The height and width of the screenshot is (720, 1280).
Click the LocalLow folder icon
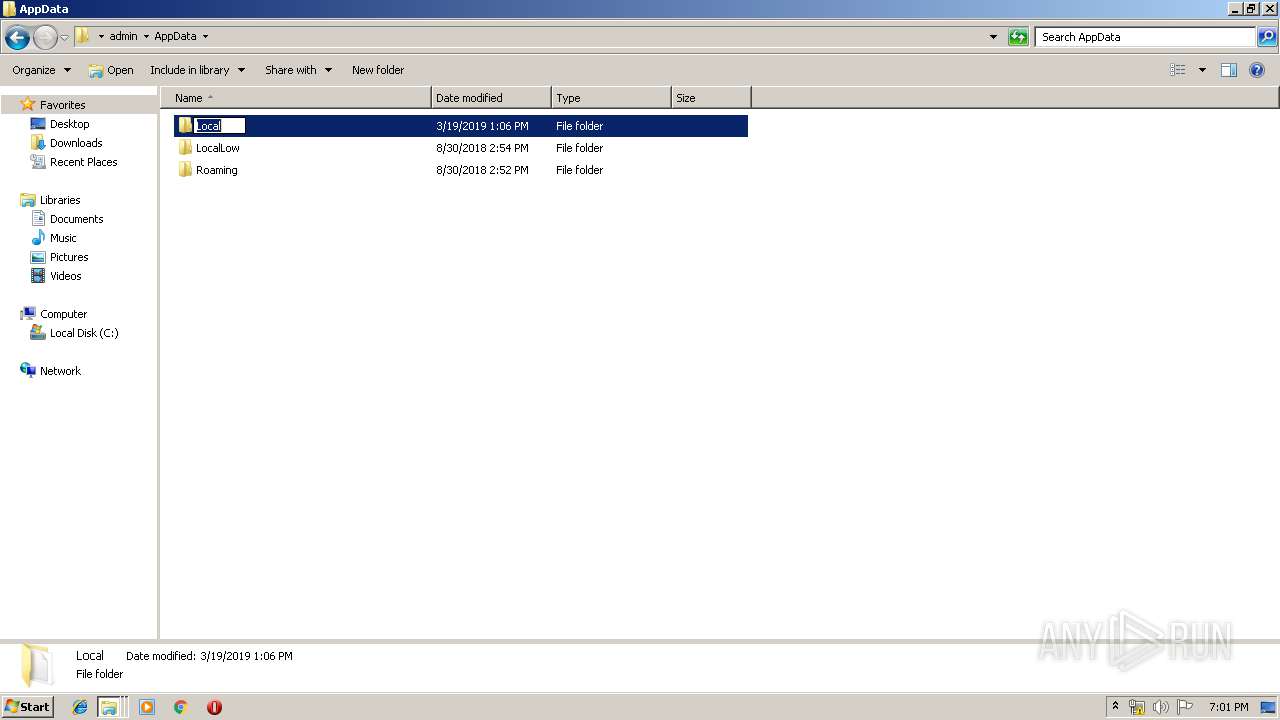point(185,148)
